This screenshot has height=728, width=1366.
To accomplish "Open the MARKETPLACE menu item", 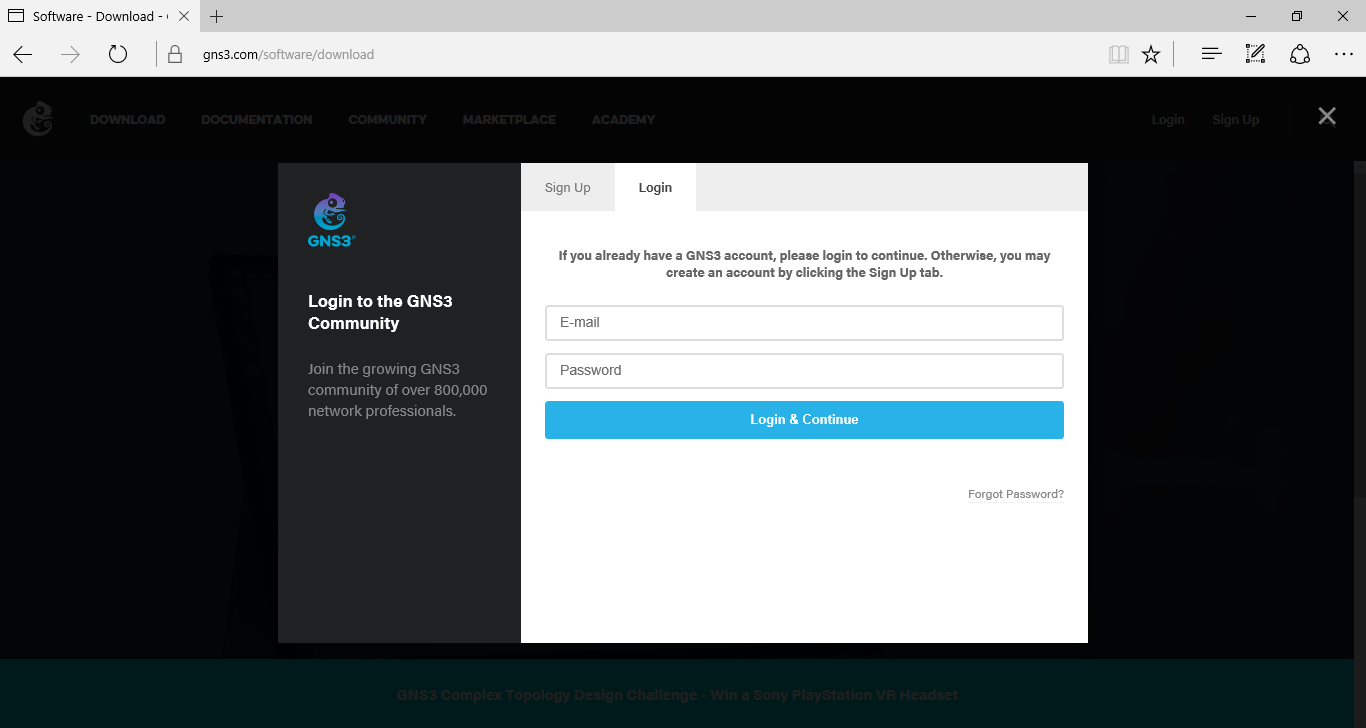I will point(508,119).
